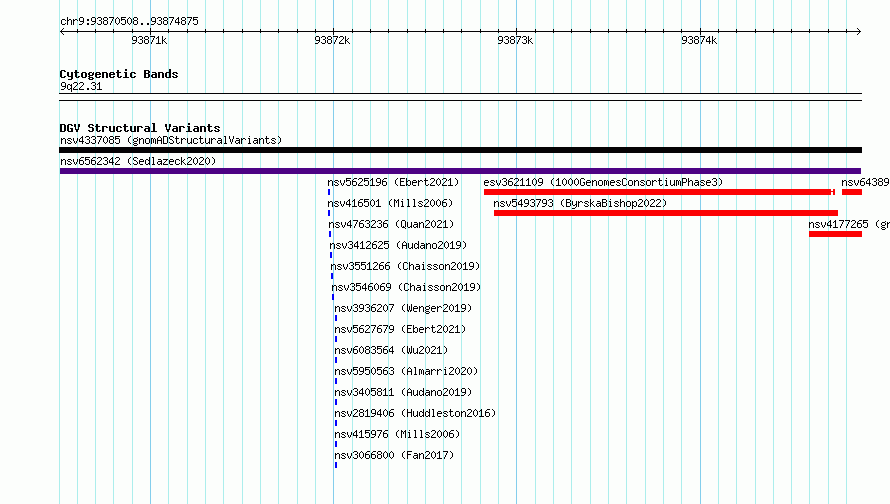The width and height of the screenshot is (890, 504).
Task: Select the red esv3621109 variant bar
Action: point(660,192)
